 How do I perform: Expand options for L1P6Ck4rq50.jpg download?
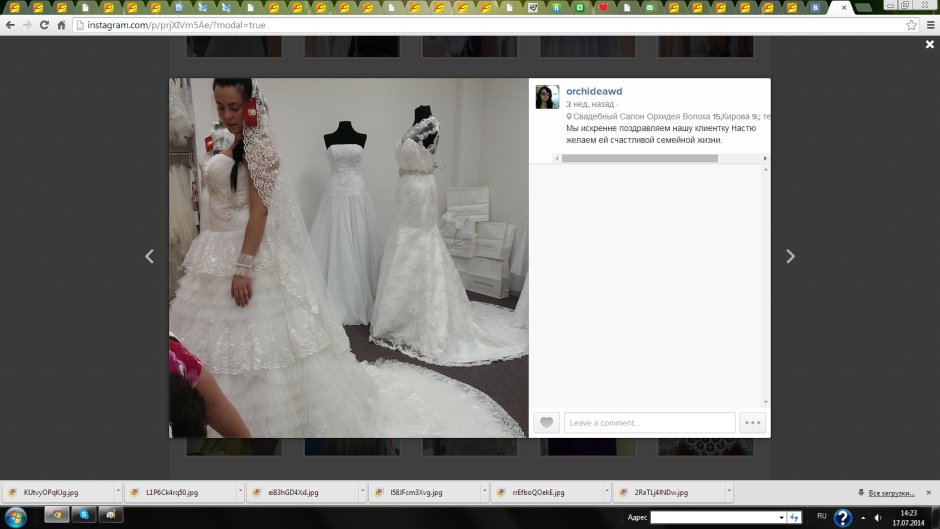tap(240, 493)
